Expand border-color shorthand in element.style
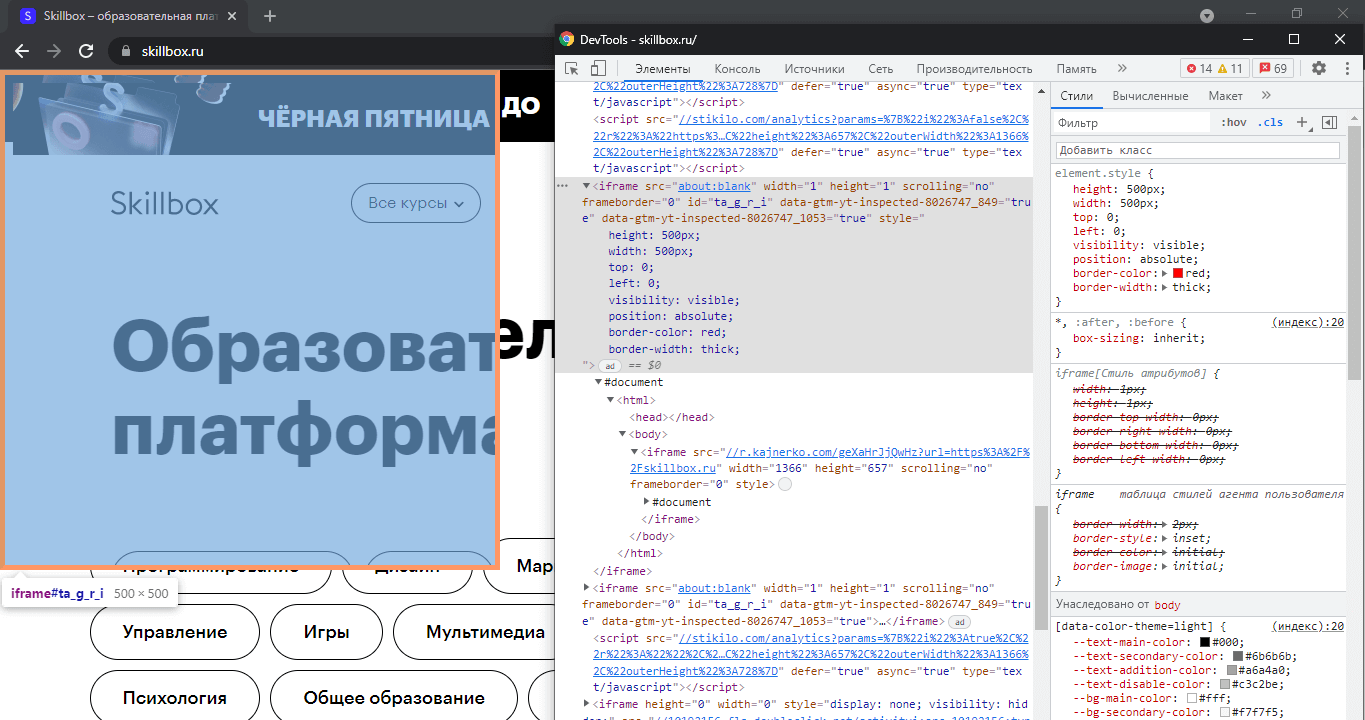 pos(1165,273)
